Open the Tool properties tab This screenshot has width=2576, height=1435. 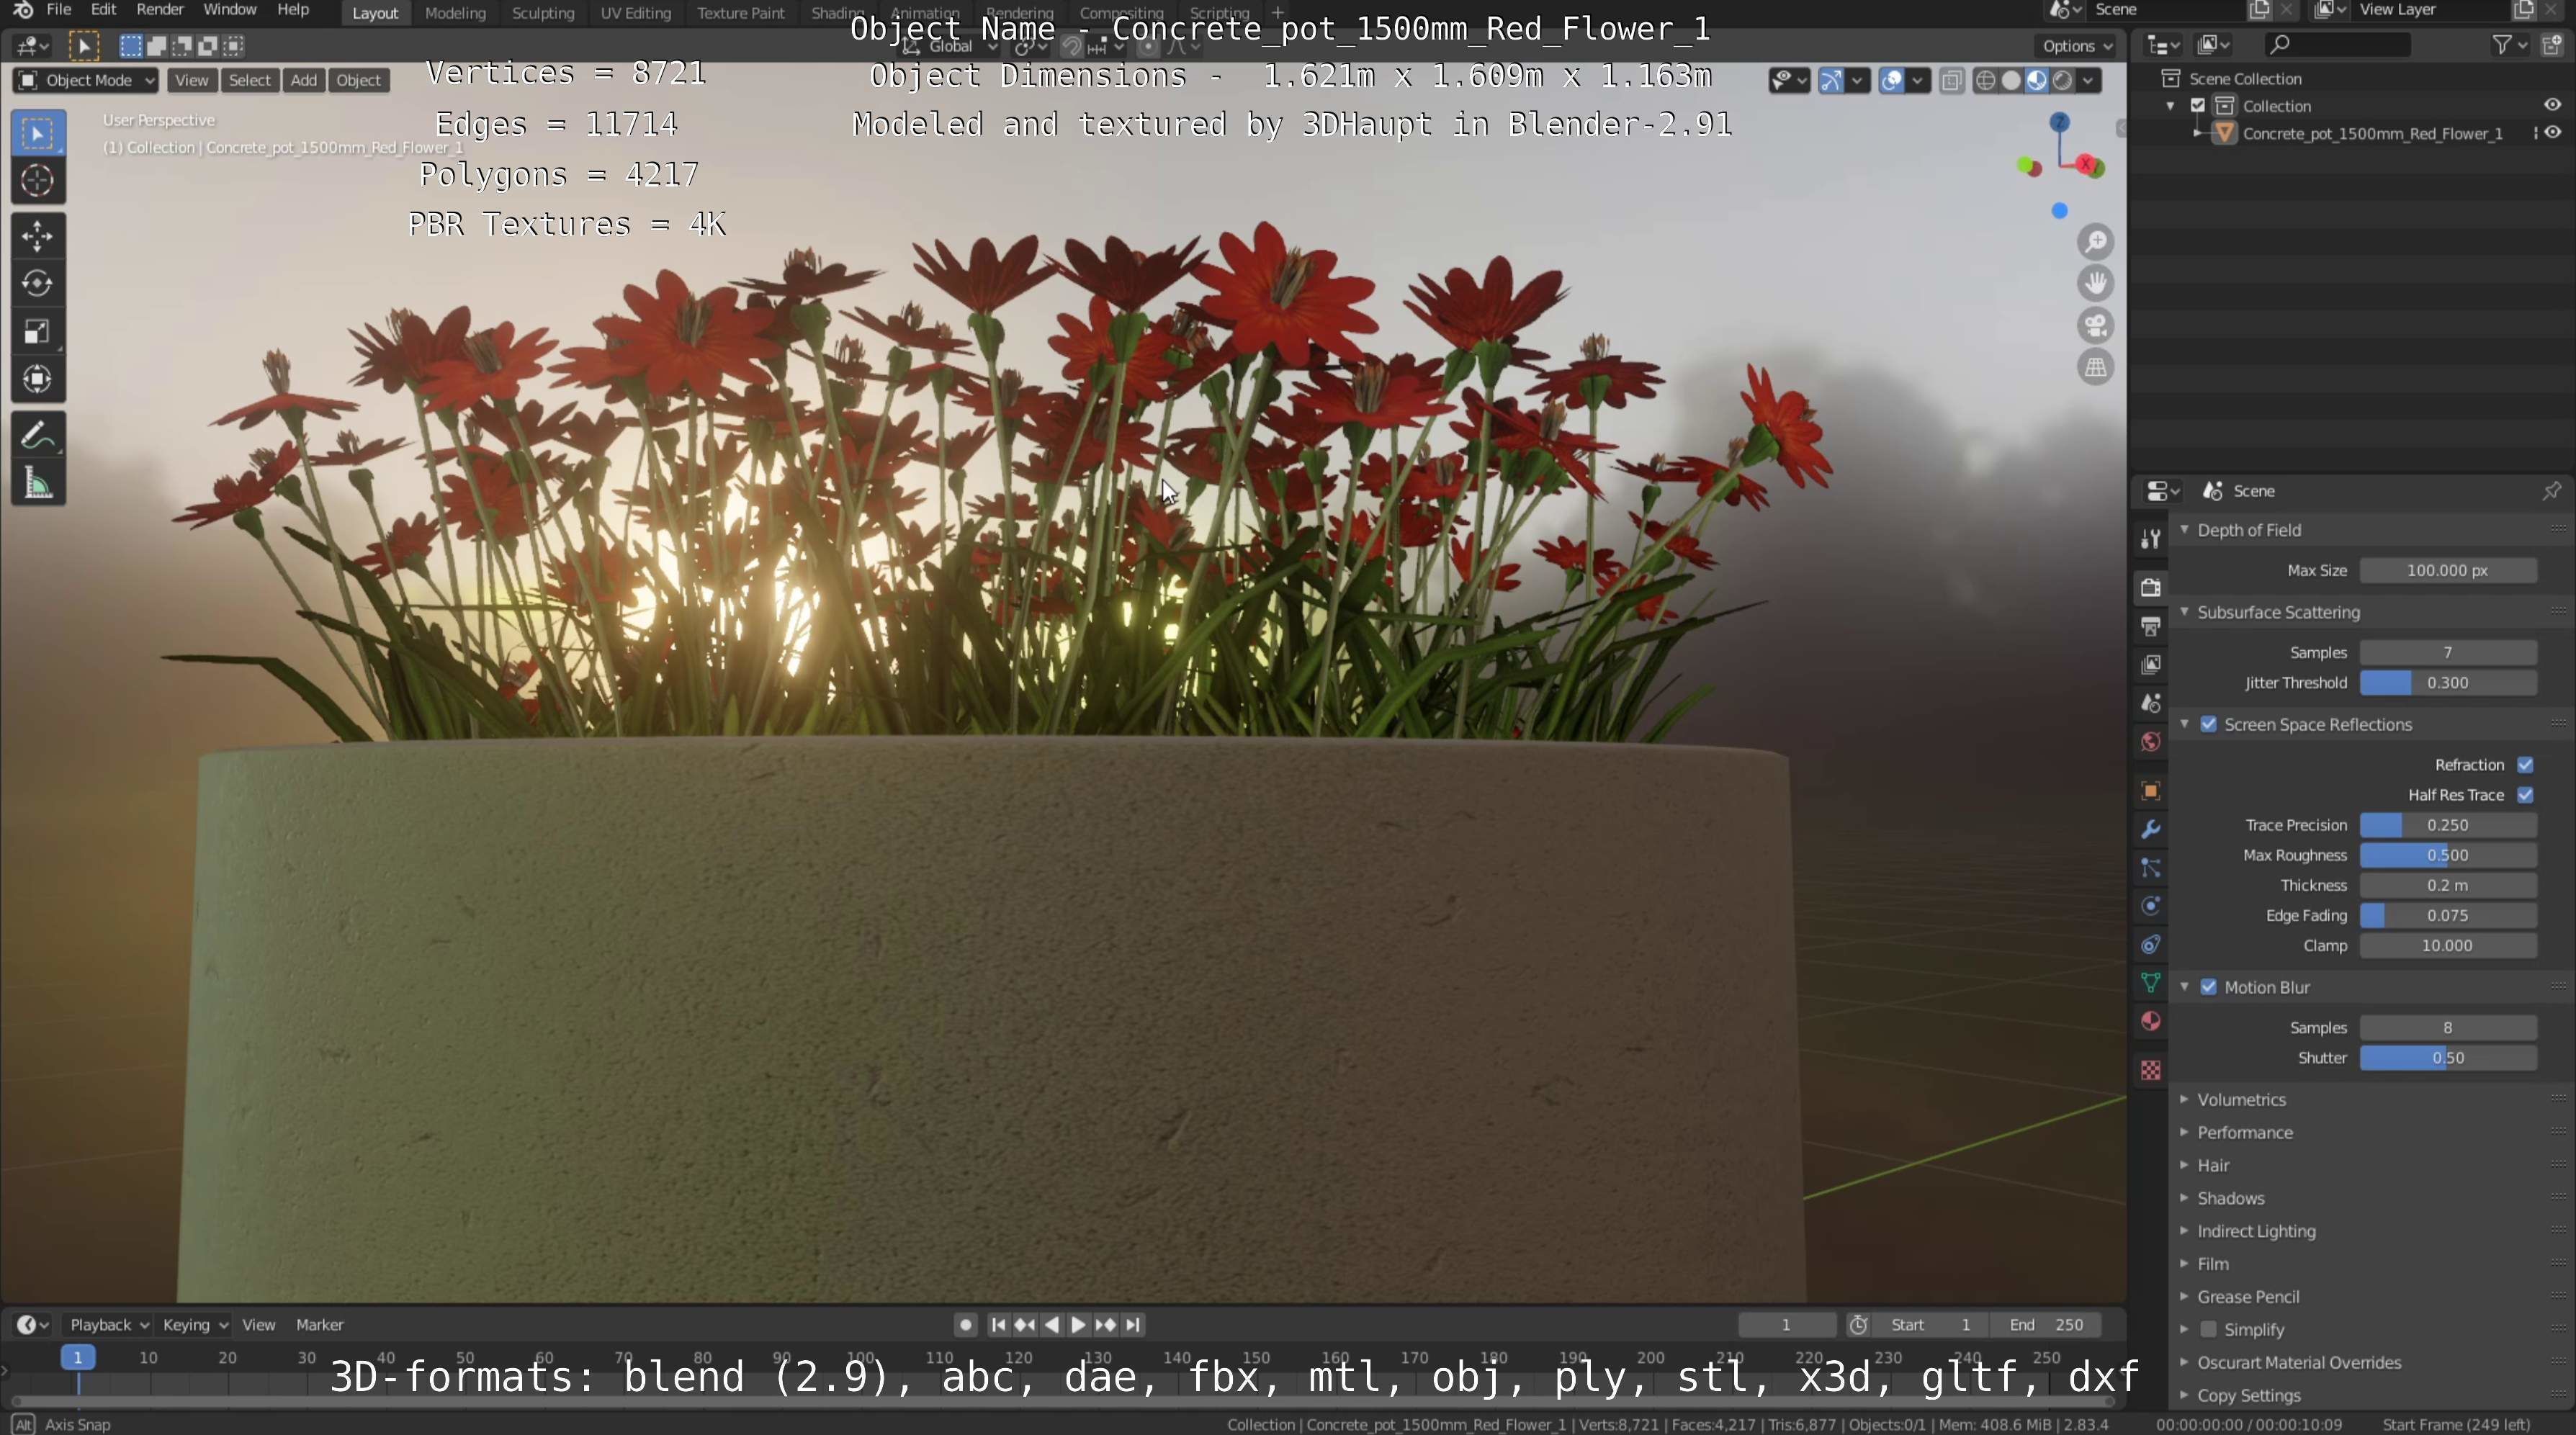[x=2151, y=538]
